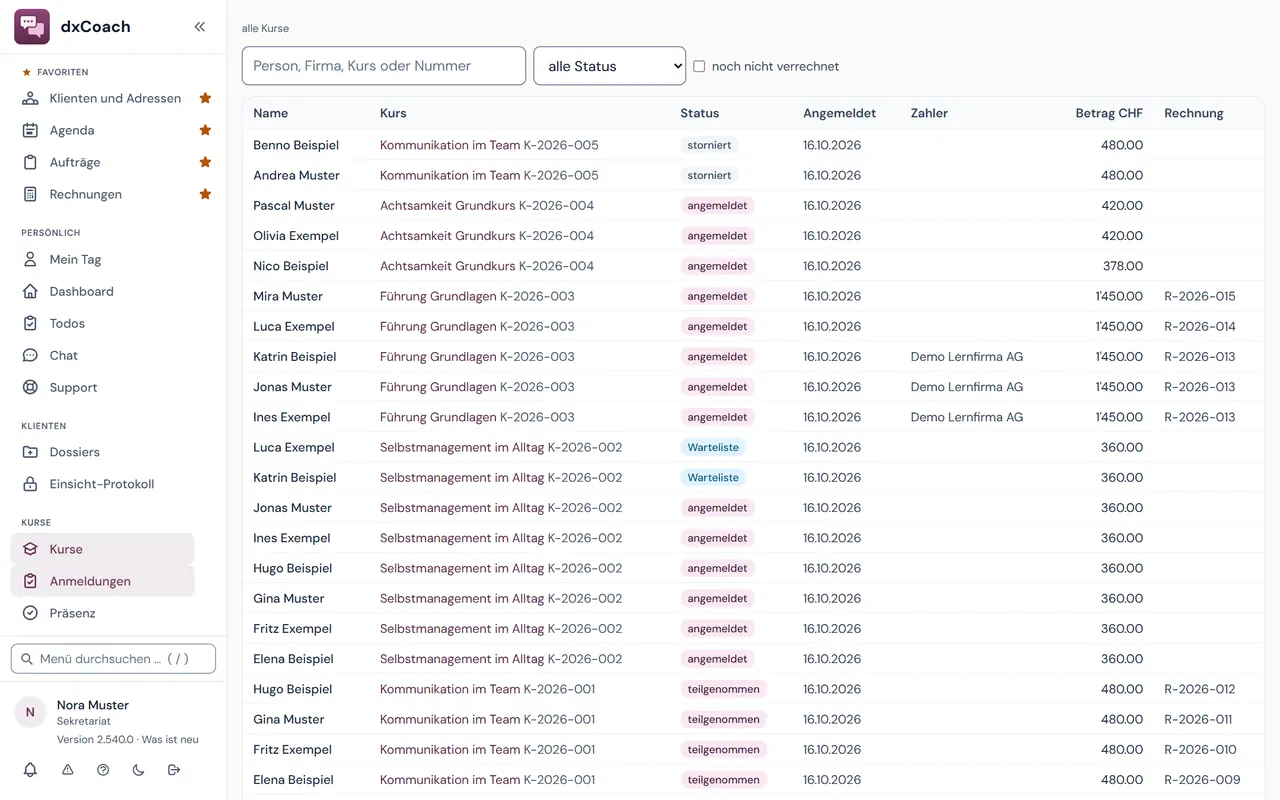Click the dxCoach logo icon

pyautogui.click(x=32, y=27)
